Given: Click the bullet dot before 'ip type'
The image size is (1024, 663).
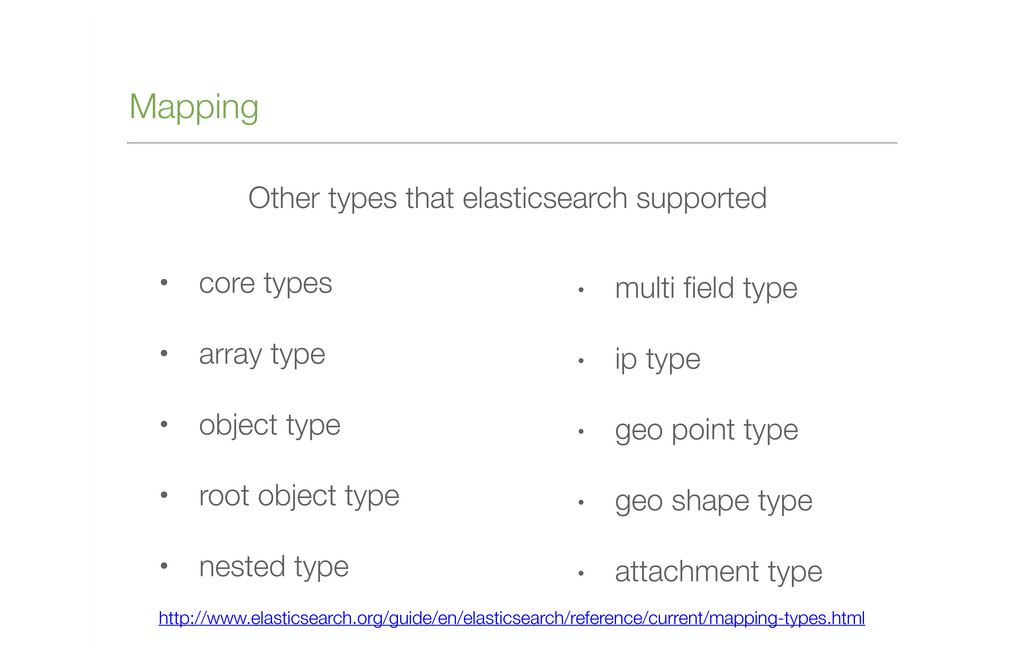Looking at the screenshot, I should click(x=581, y=361).
